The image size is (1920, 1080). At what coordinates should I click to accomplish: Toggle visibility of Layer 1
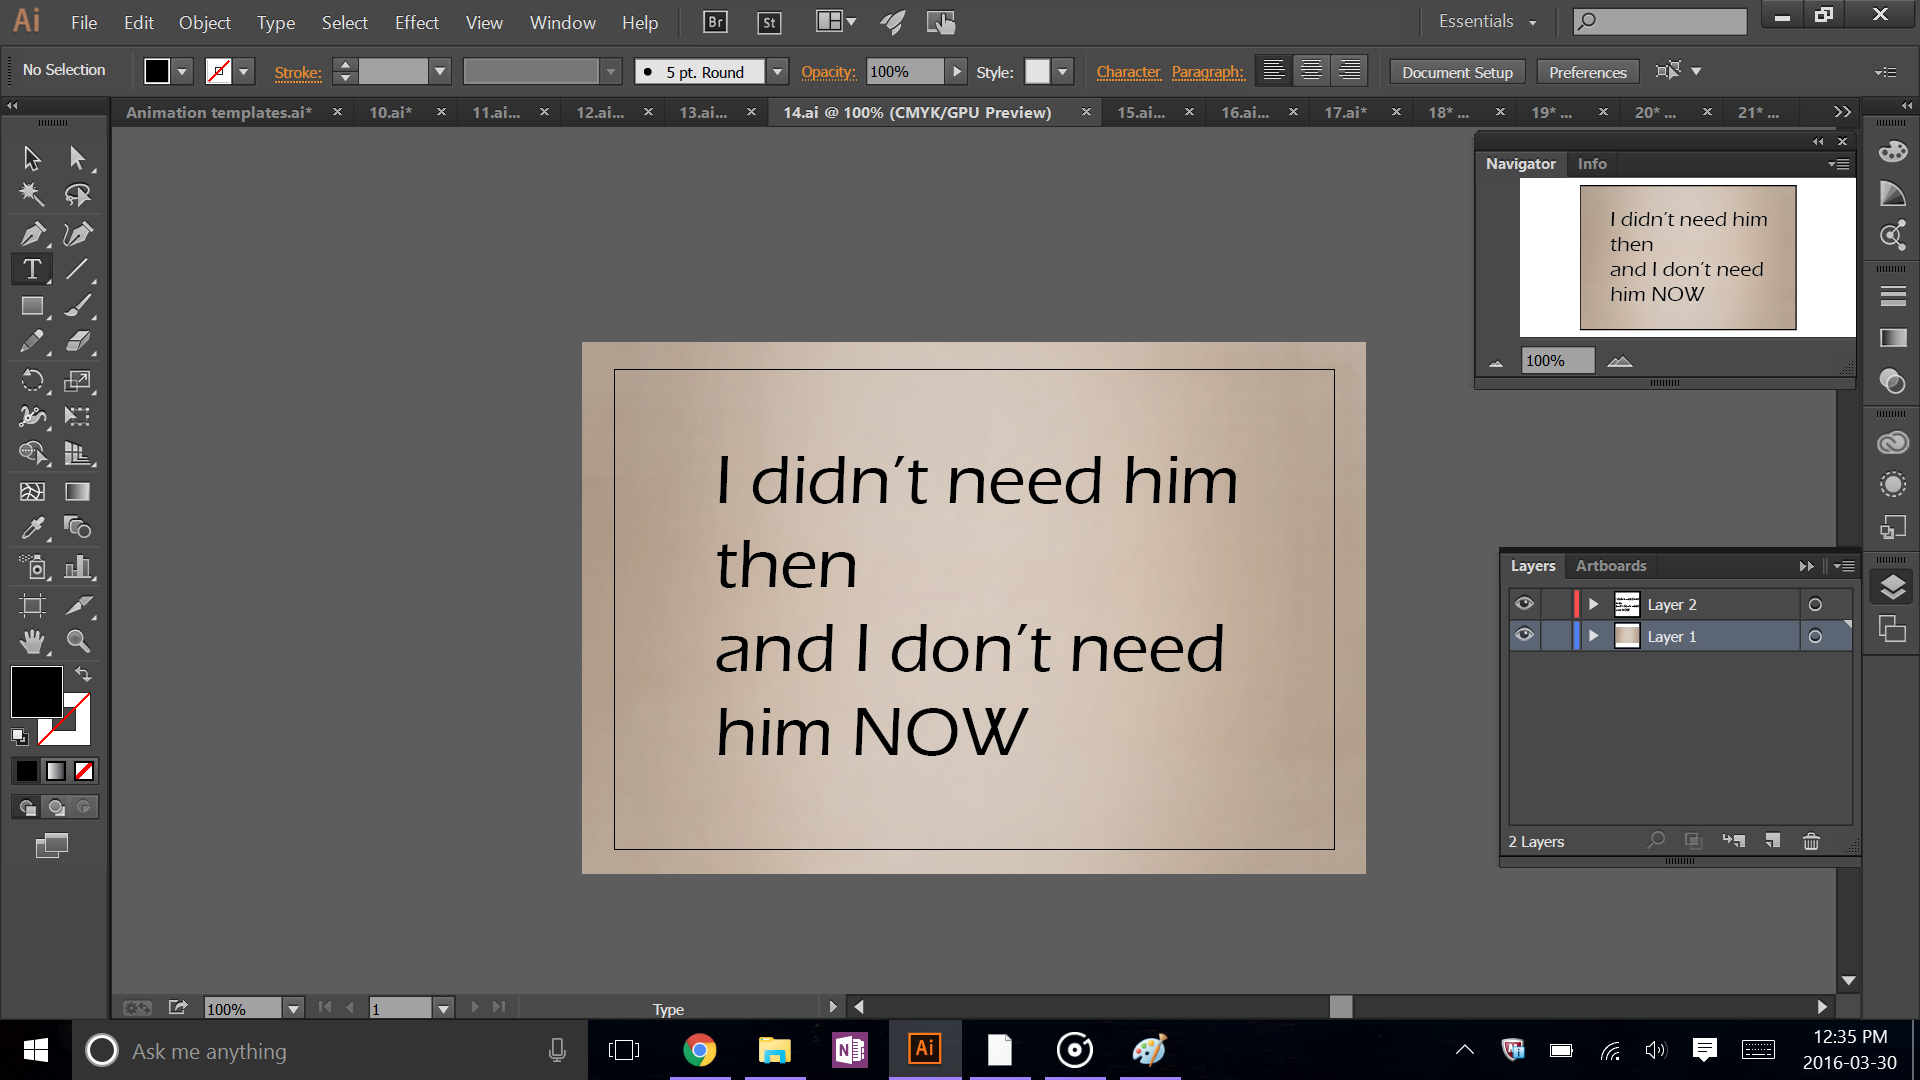1524,636
